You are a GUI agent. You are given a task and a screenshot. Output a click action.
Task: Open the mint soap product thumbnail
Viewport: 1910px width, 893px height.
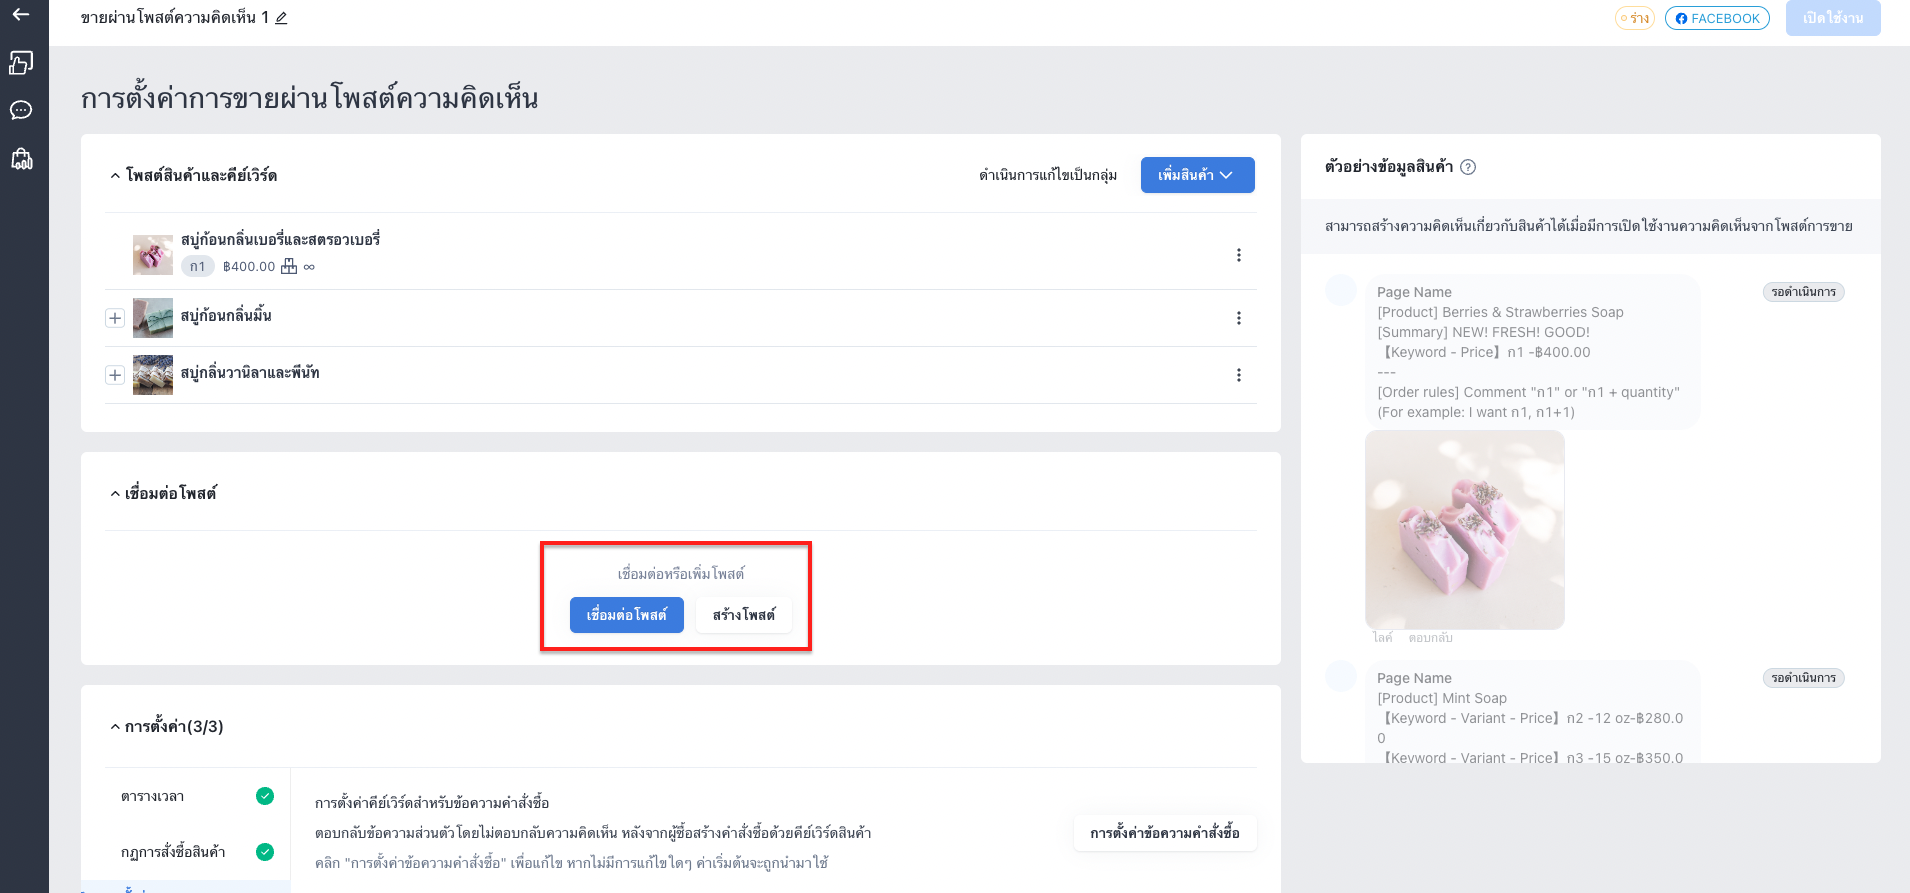click(x=153, y=318)
